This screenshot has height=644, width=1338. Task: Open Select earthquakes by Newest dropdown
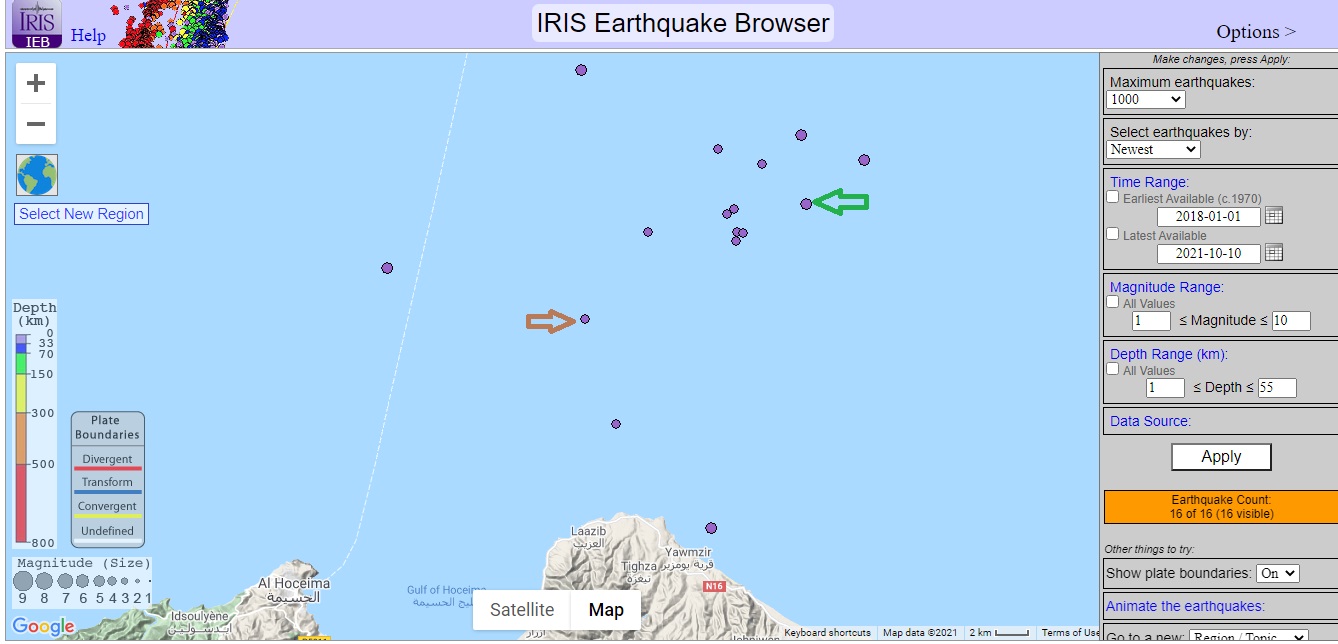[1153, 149]
